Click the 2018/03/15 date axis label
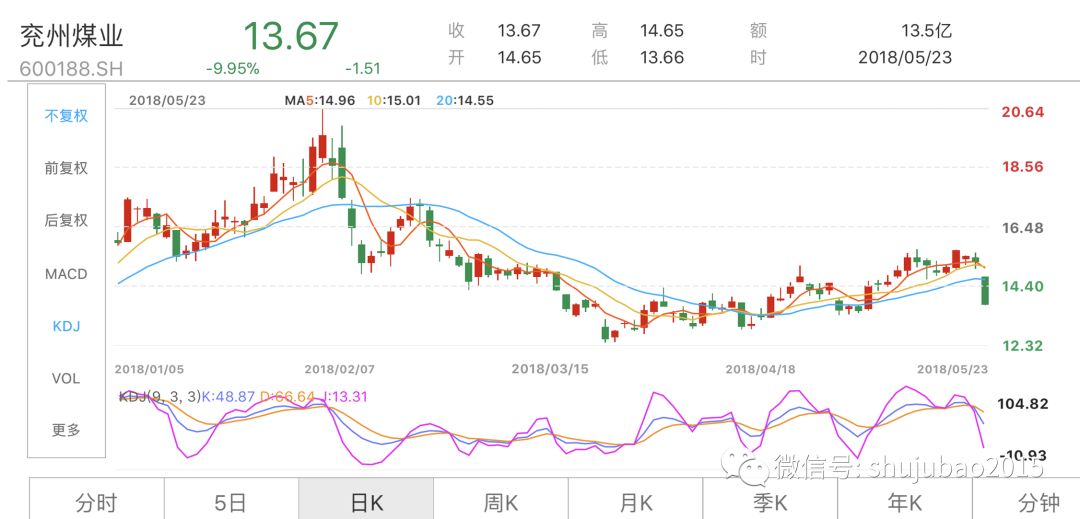The image size is (1080, 519). [x=550, y=370]
